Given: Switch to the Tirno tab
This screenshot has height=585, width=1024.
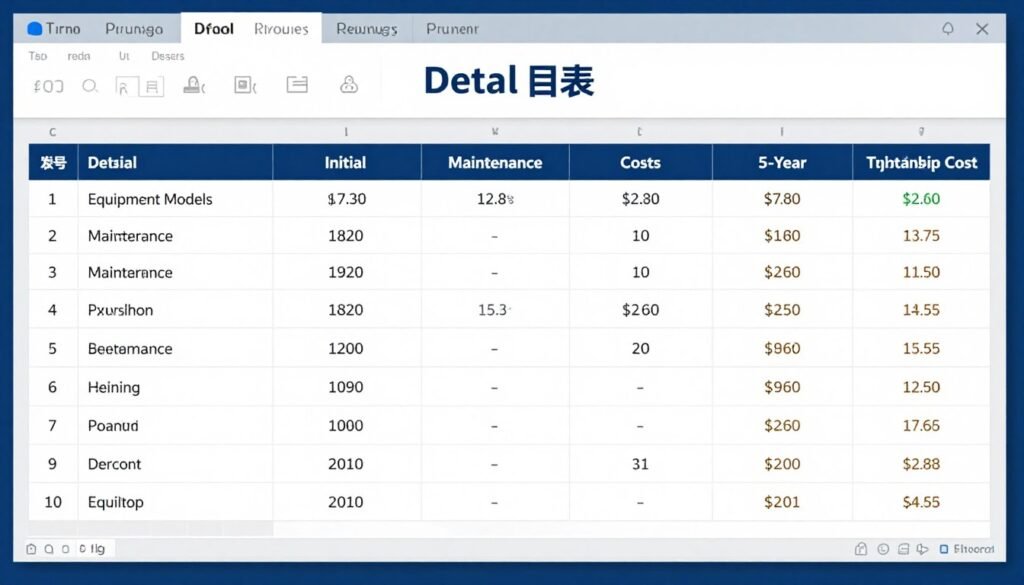Looking at the screenshot, I should click(54, 29).
